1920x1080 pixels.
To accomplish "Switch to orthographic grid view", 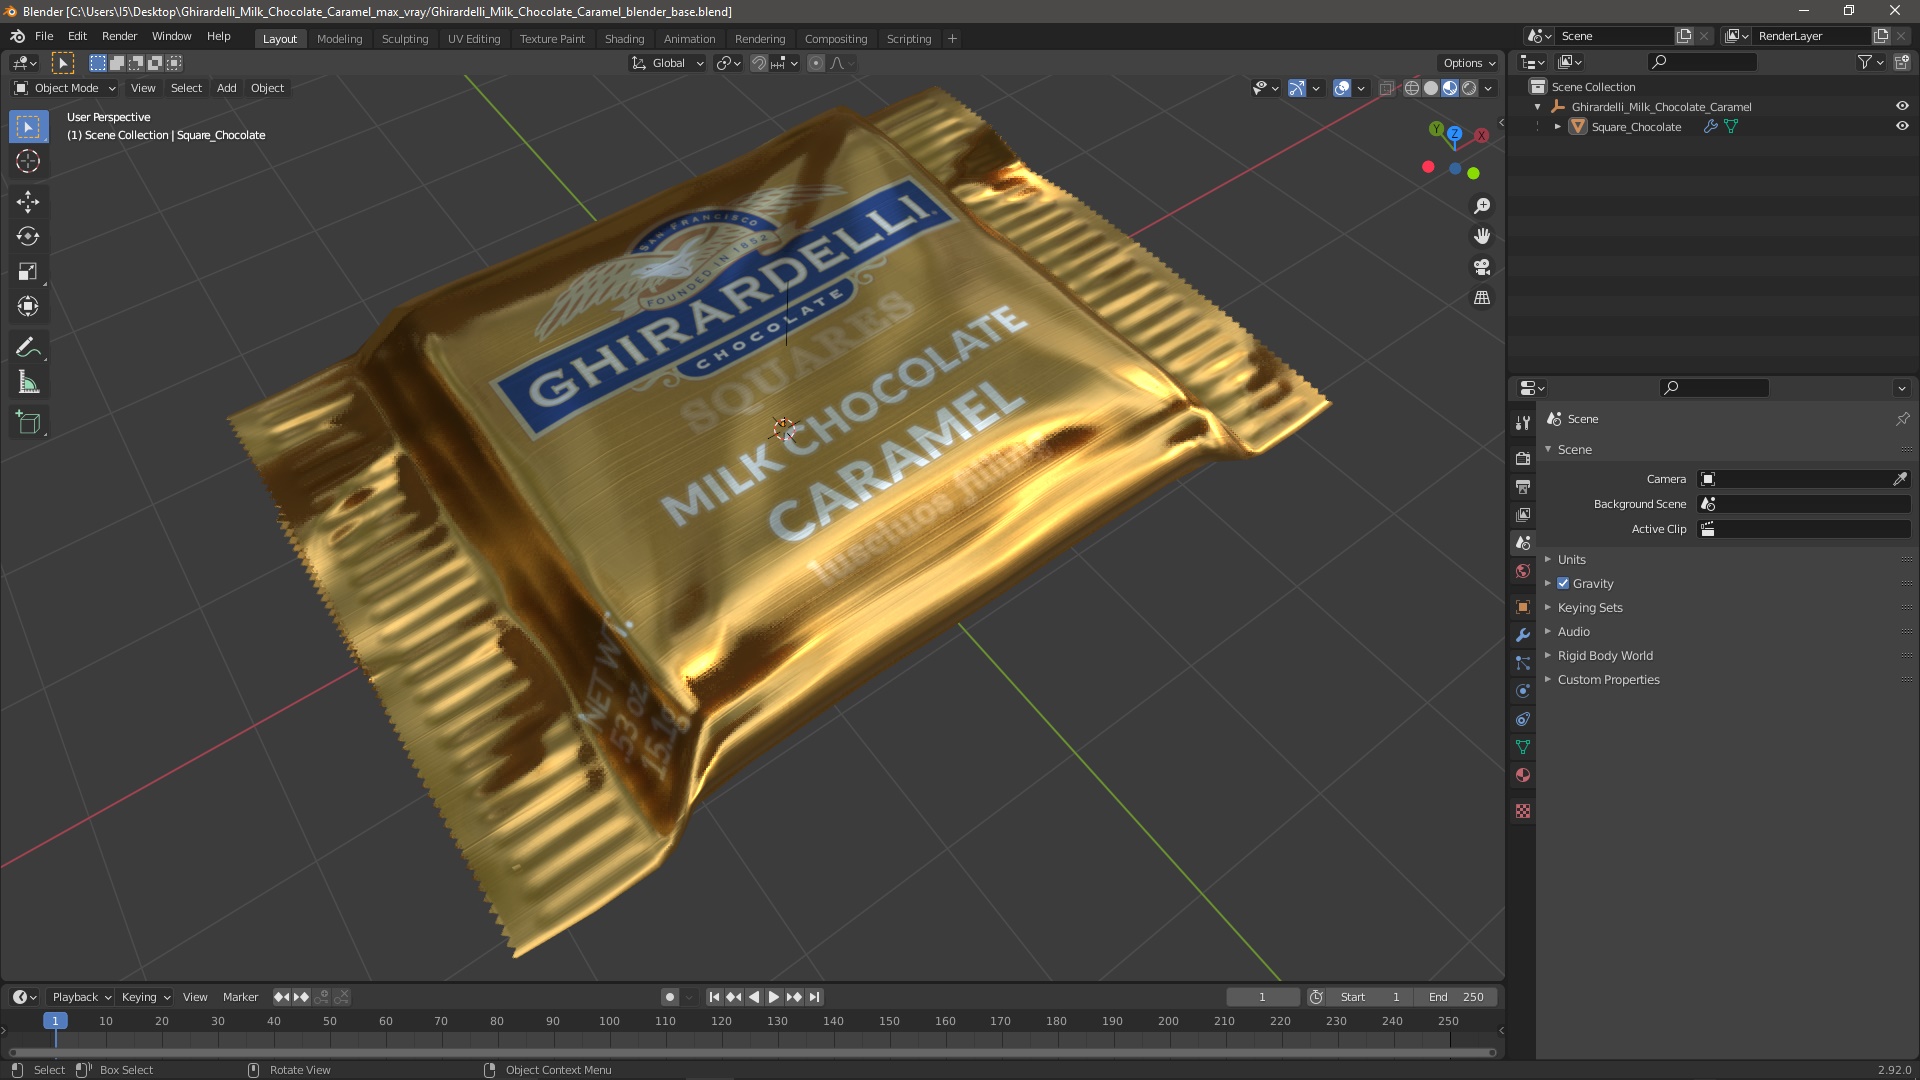I will coord(1482,298).
